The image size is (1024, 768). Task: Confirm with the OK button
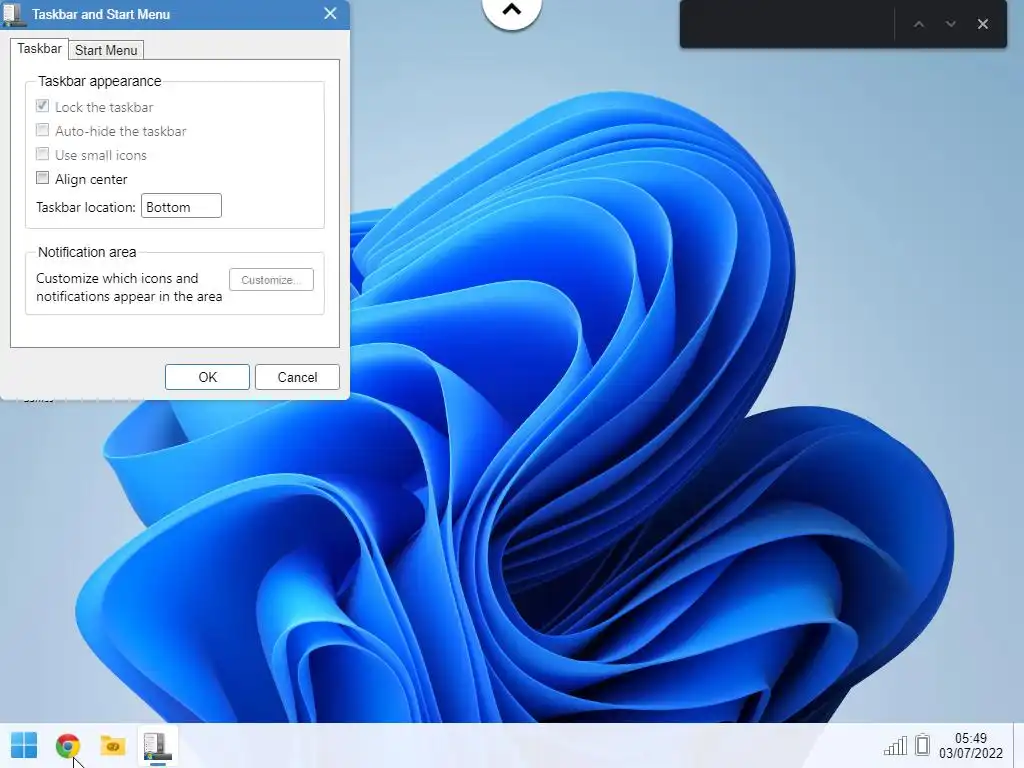207,377
